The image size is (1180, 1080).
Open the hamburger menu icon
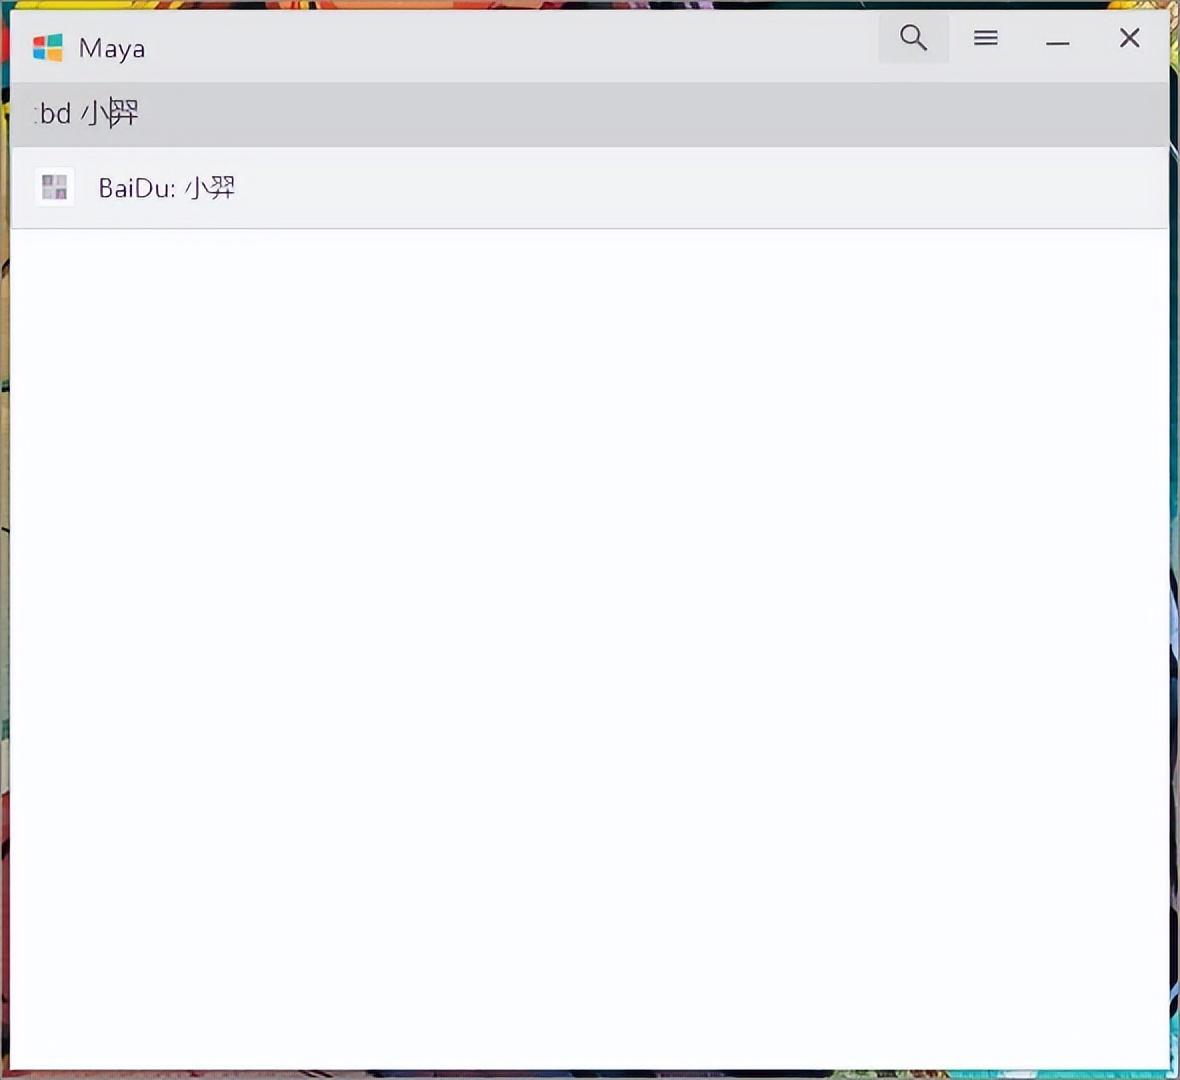tap(985, 38)
